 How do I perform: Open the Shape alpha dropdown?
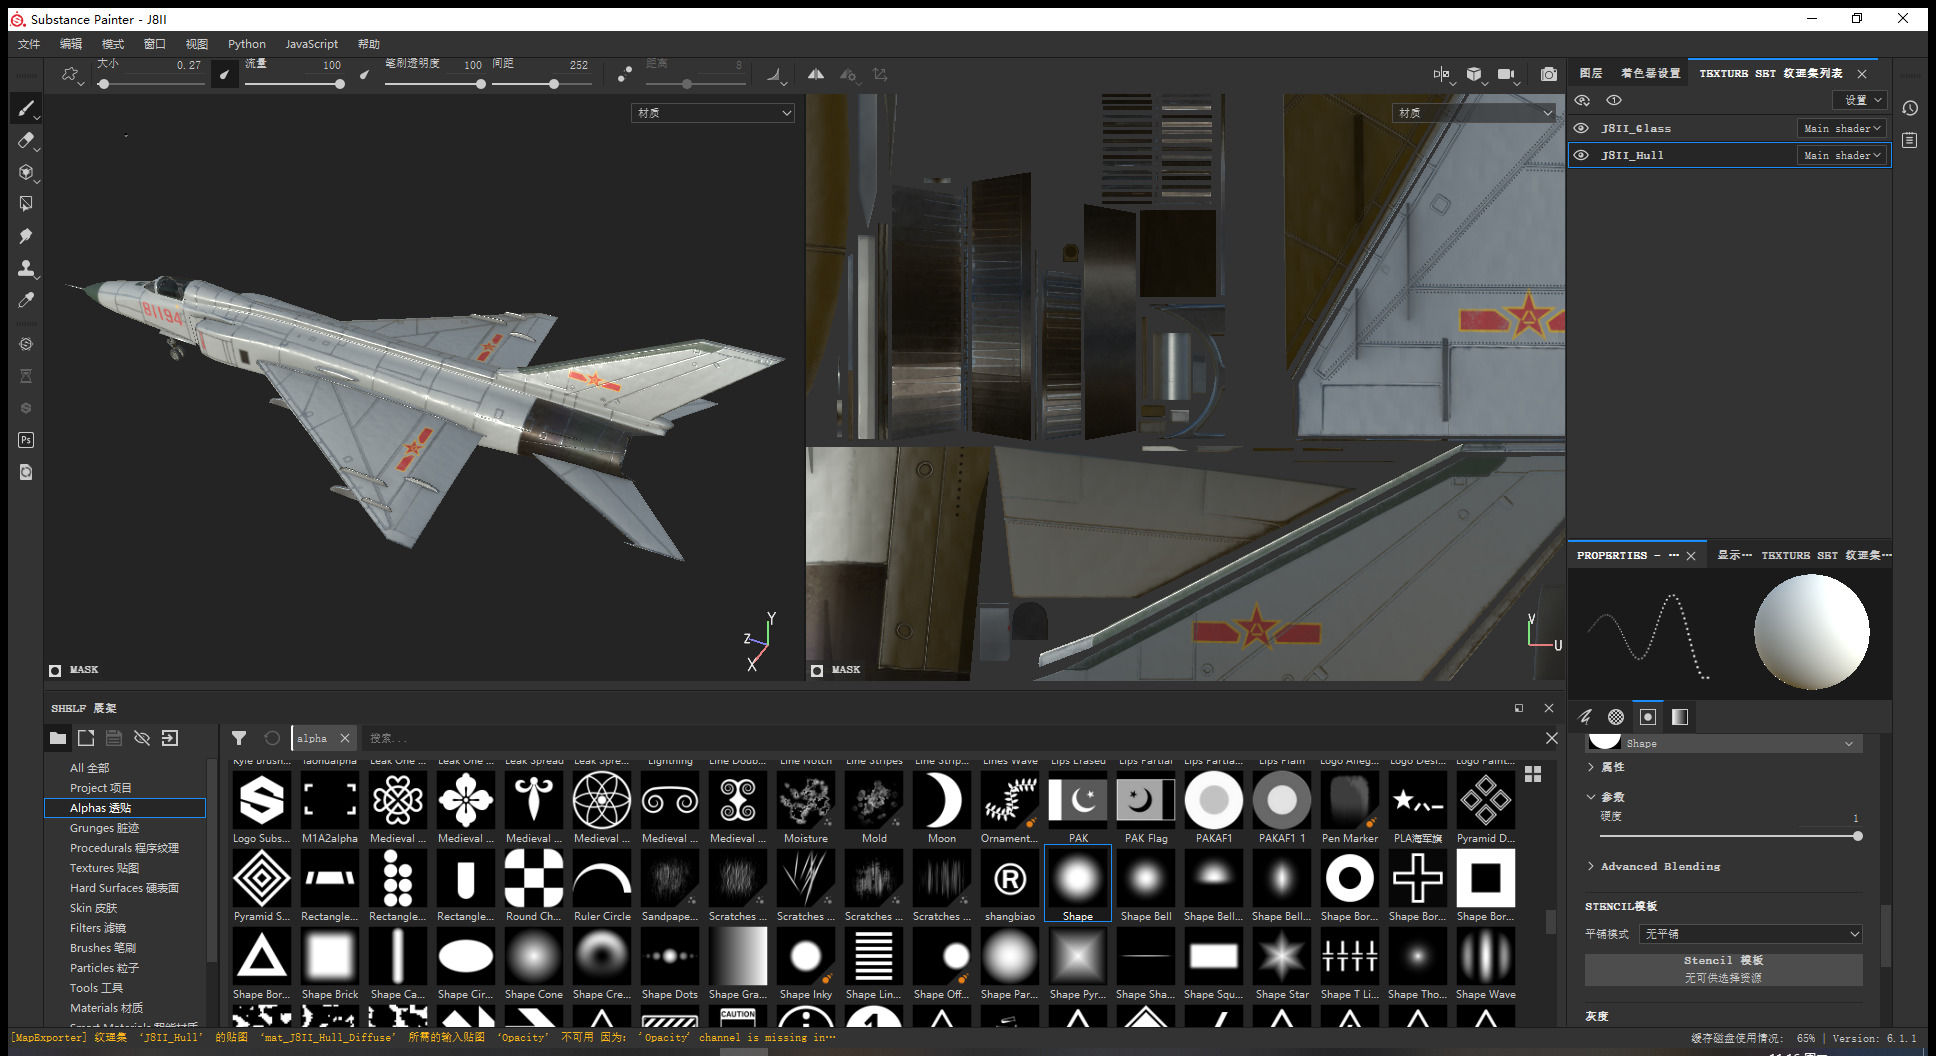point(1724,743)
